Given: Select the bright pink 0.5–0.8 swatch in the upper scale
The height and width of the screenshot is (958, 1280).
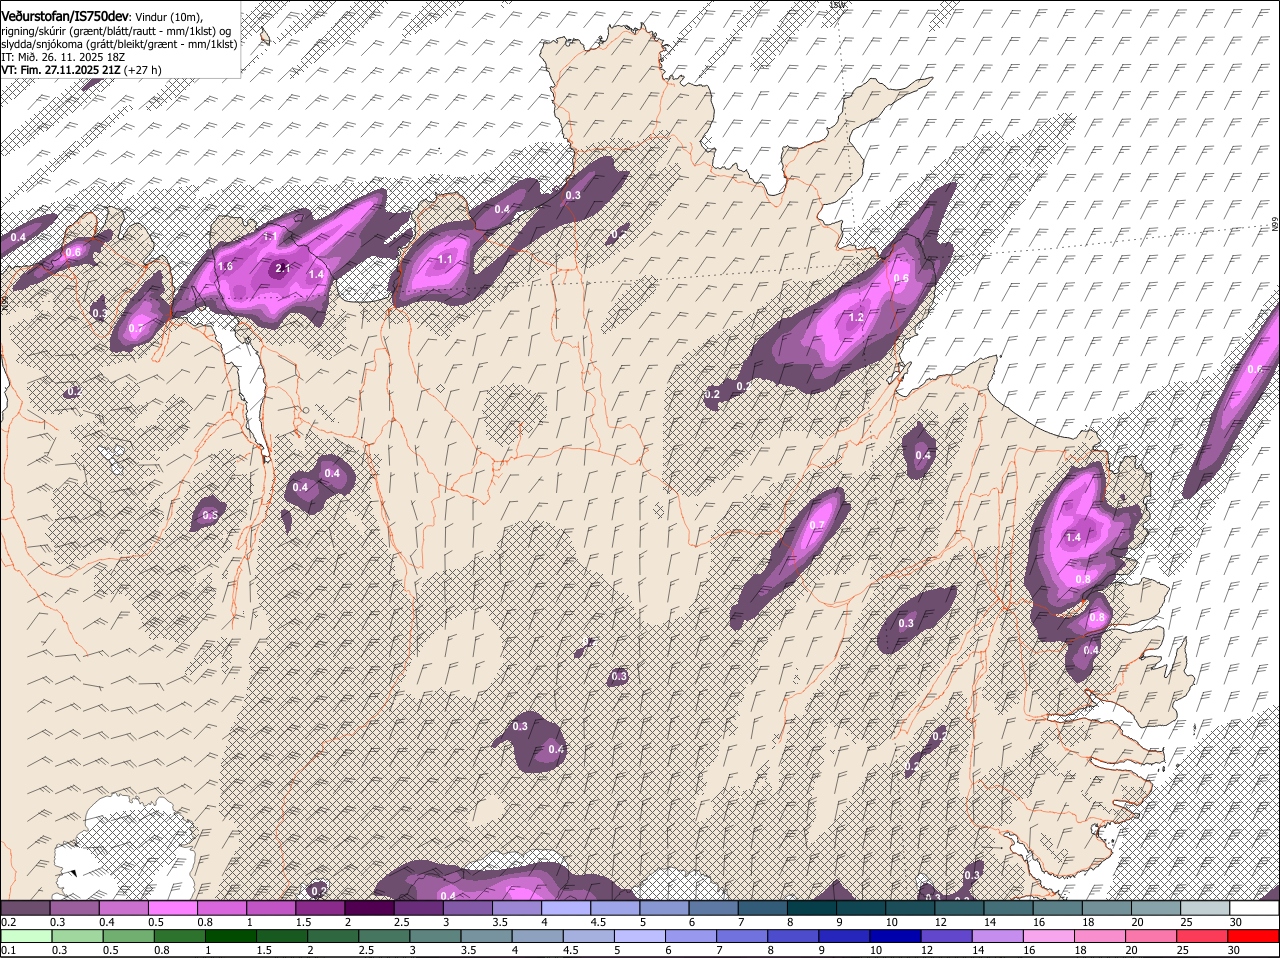Looking at the screenshot, I should coord(172,908).
